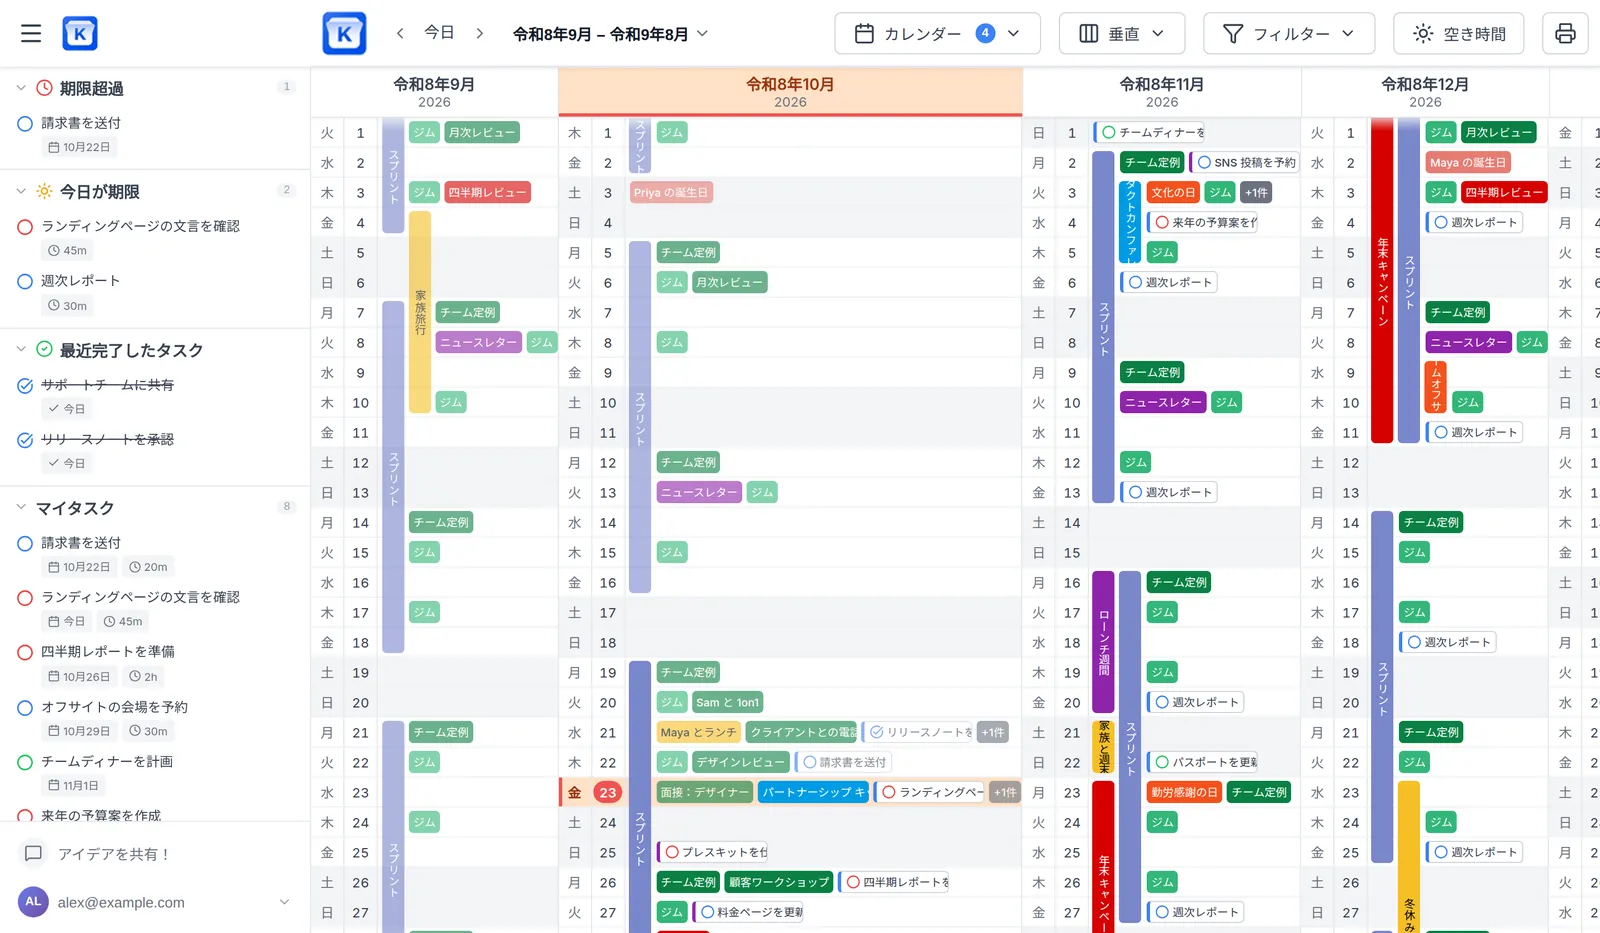1600x933 pixels.
Task: Click the calendar icon in カレンダー button
Action: click(x=864, y=34)
